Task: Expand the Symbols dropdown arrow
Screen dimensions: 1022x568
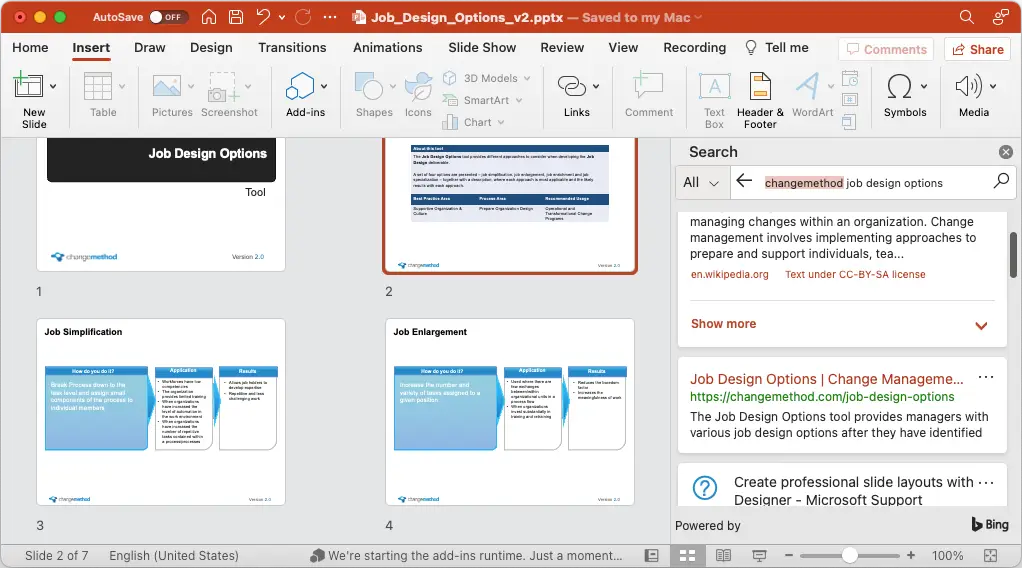Action: click(924, 86)
